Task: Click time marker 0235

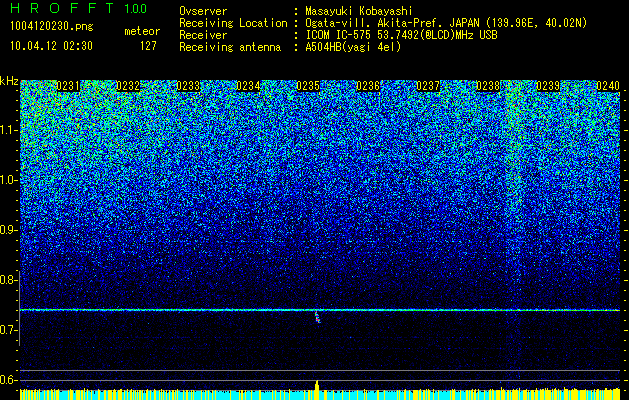Action: 308,86
